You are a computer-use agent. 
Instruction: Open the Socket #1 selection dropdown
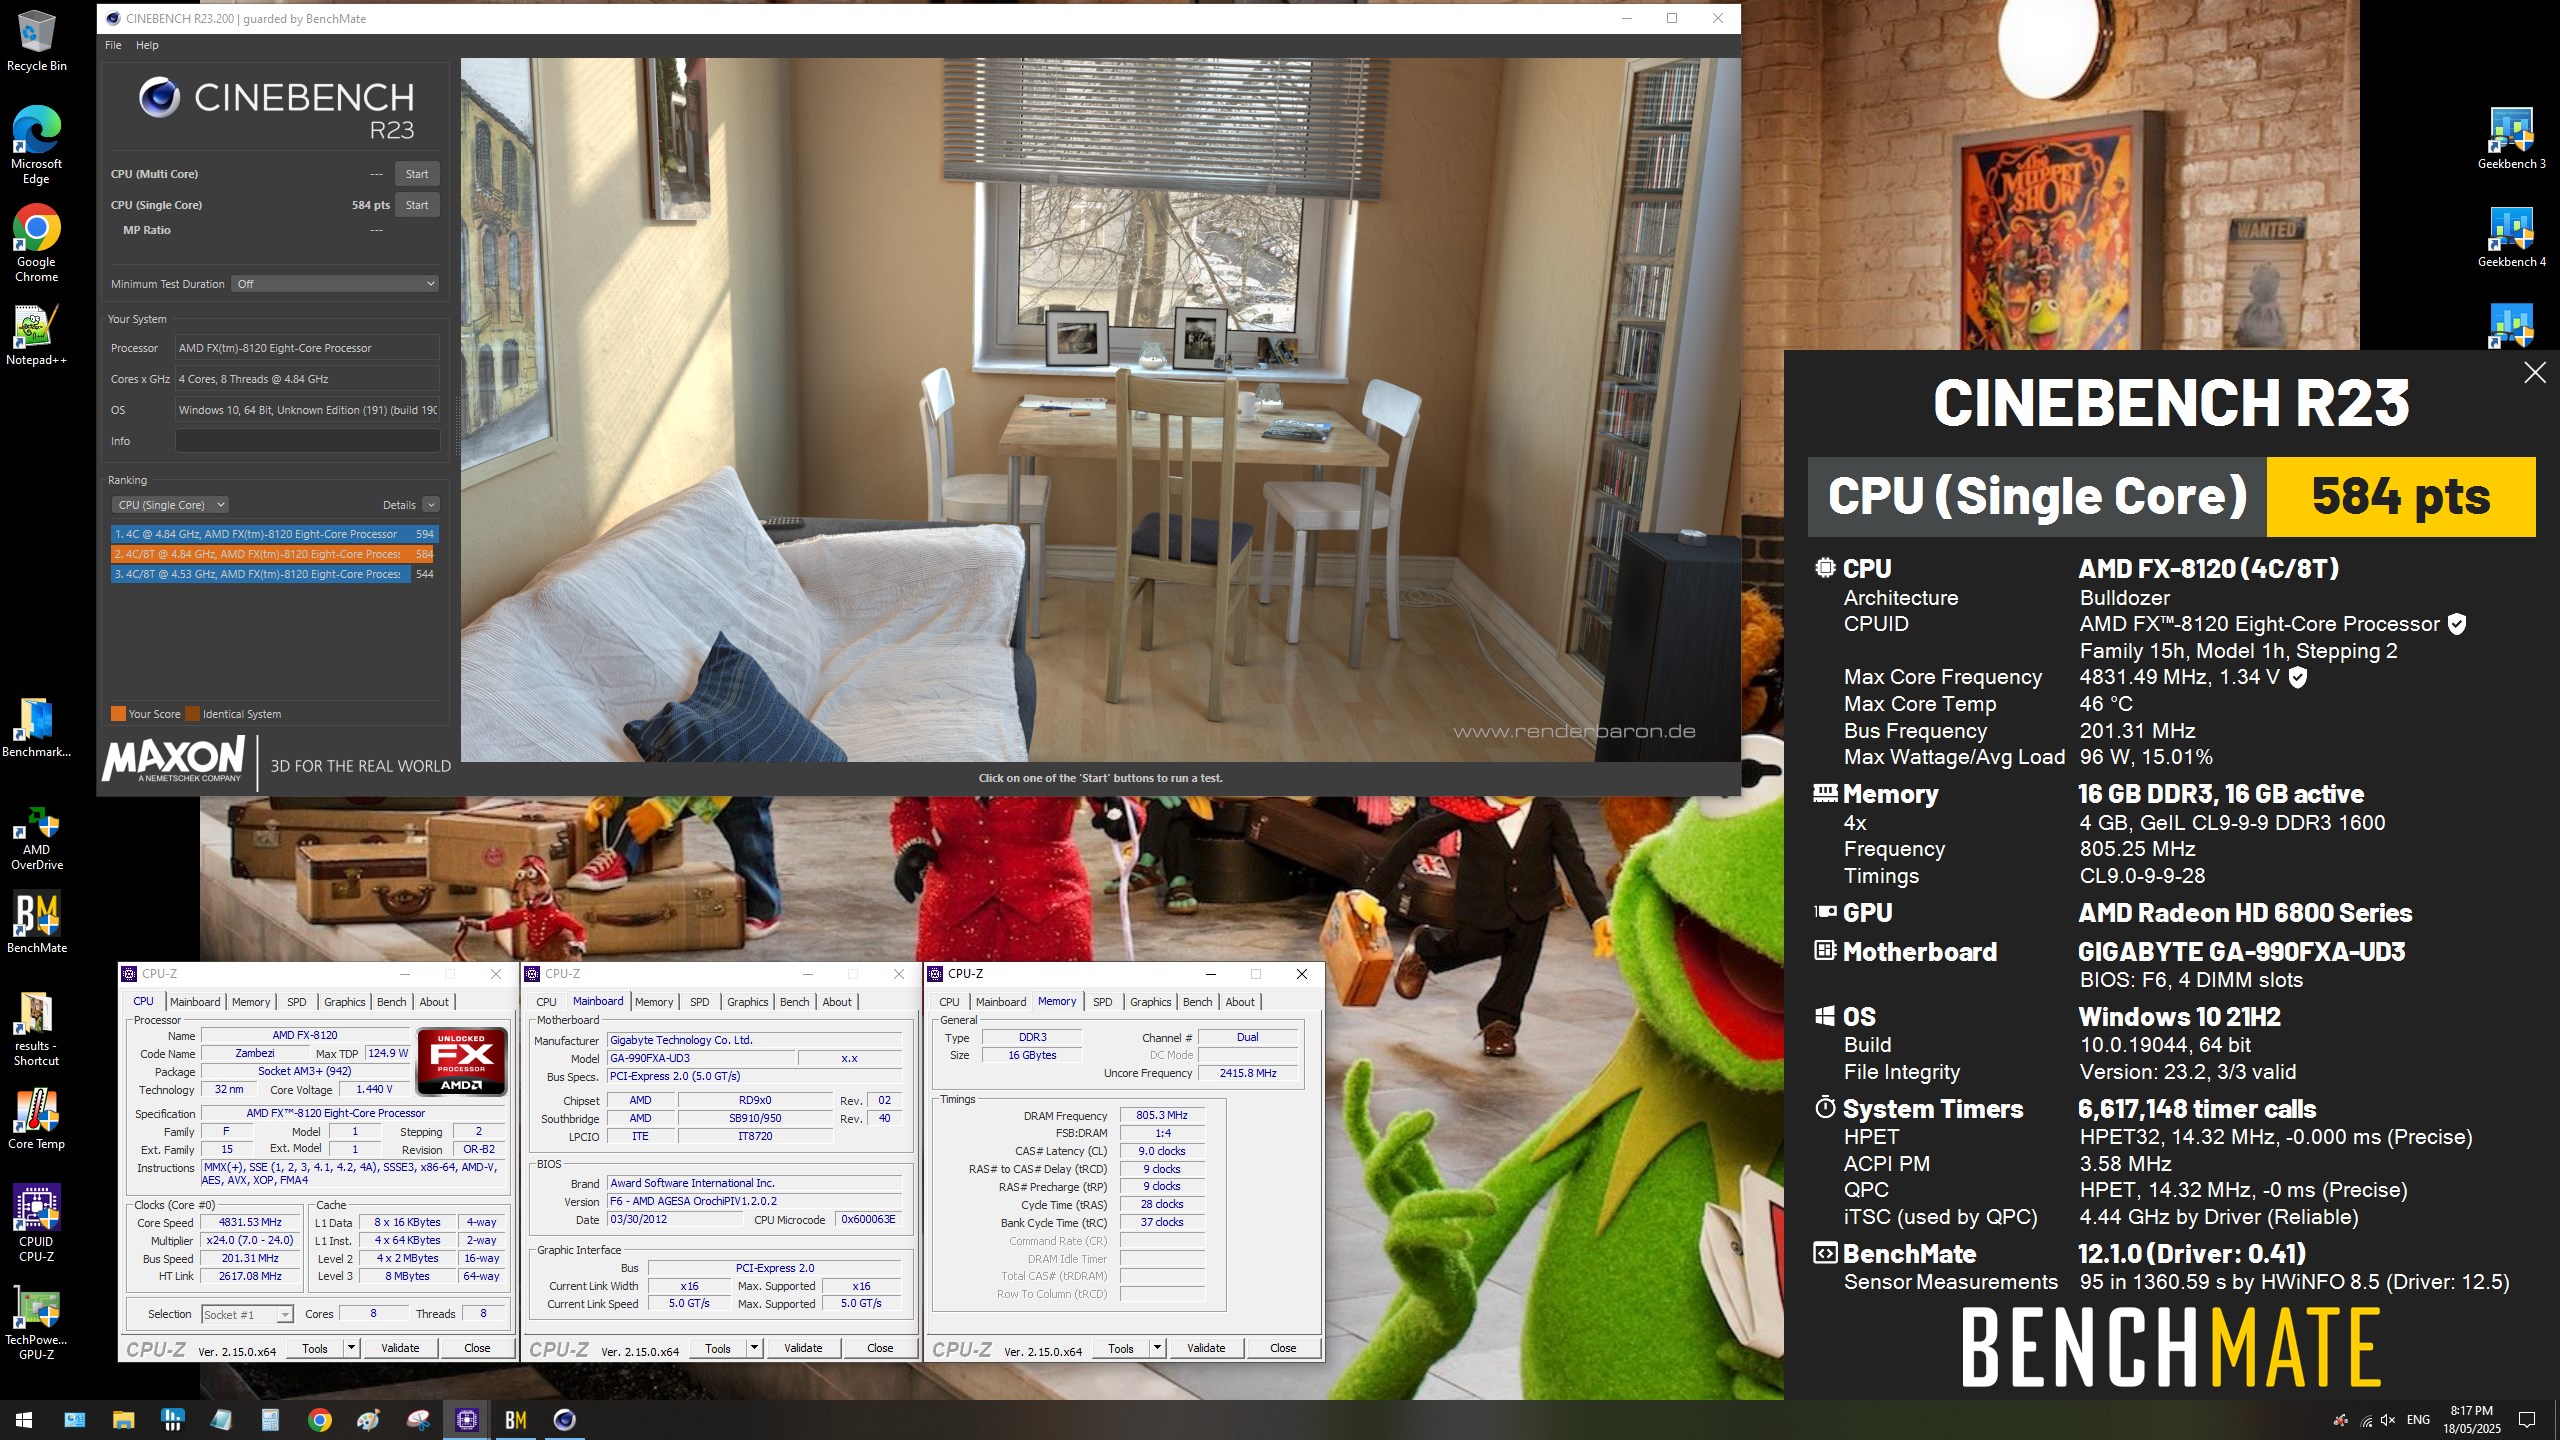[247, 1315]
